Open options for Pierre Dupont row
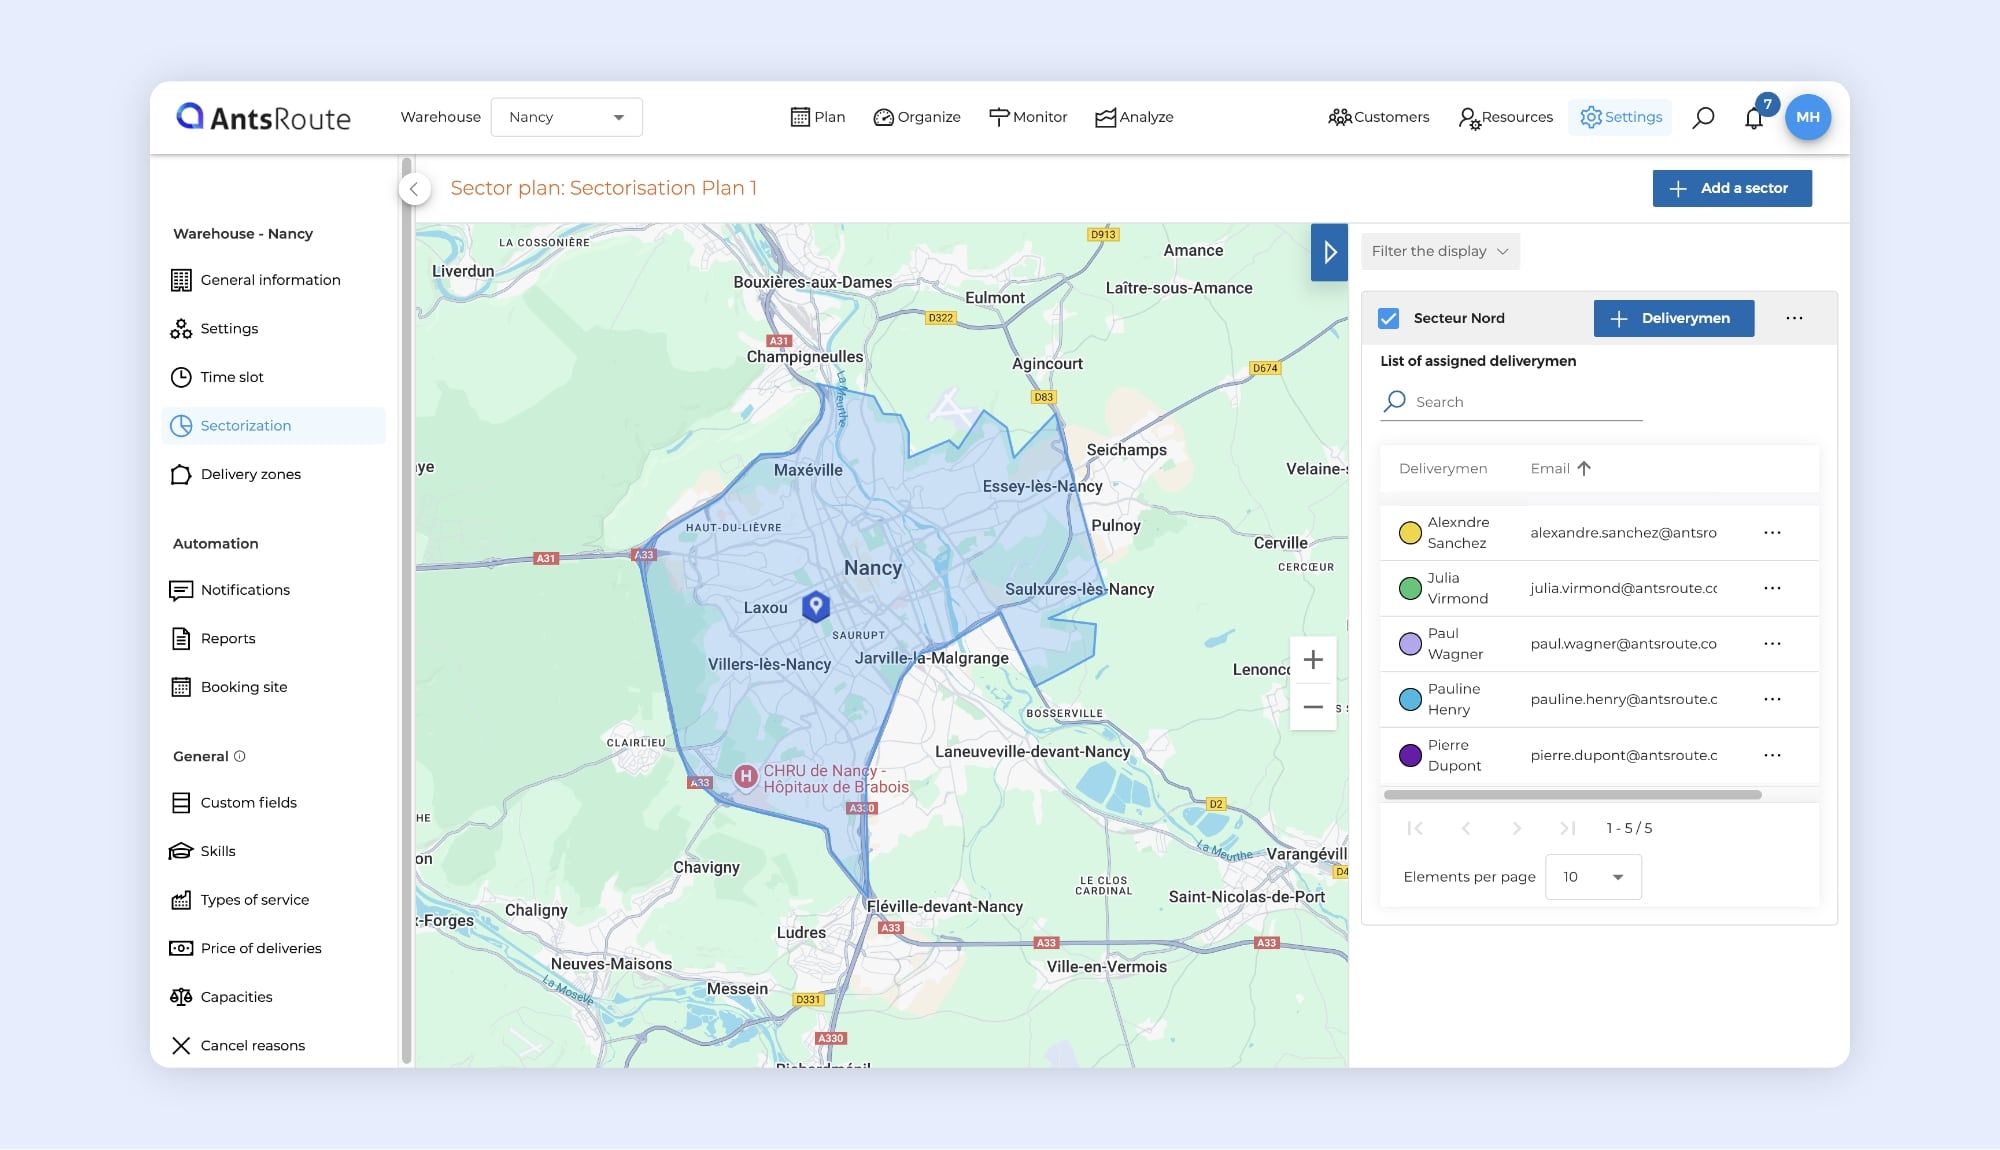The width and height of the screenshot is (2000, 1150). (x=1772, y=755)
